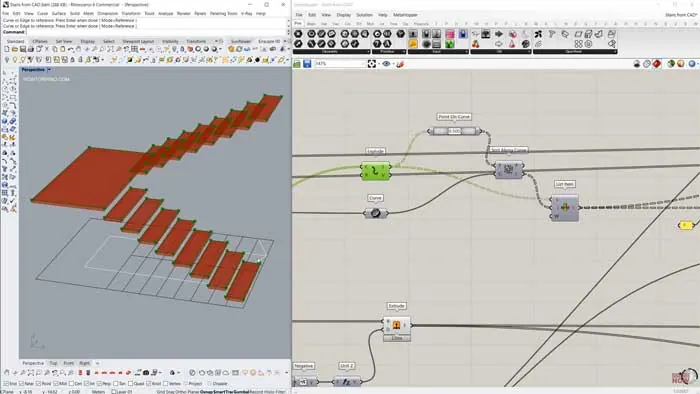The height and width of the screenshot is (394, 700).
Task: Toggle Vertex osnap checkbox
Action: coord(166,384)
